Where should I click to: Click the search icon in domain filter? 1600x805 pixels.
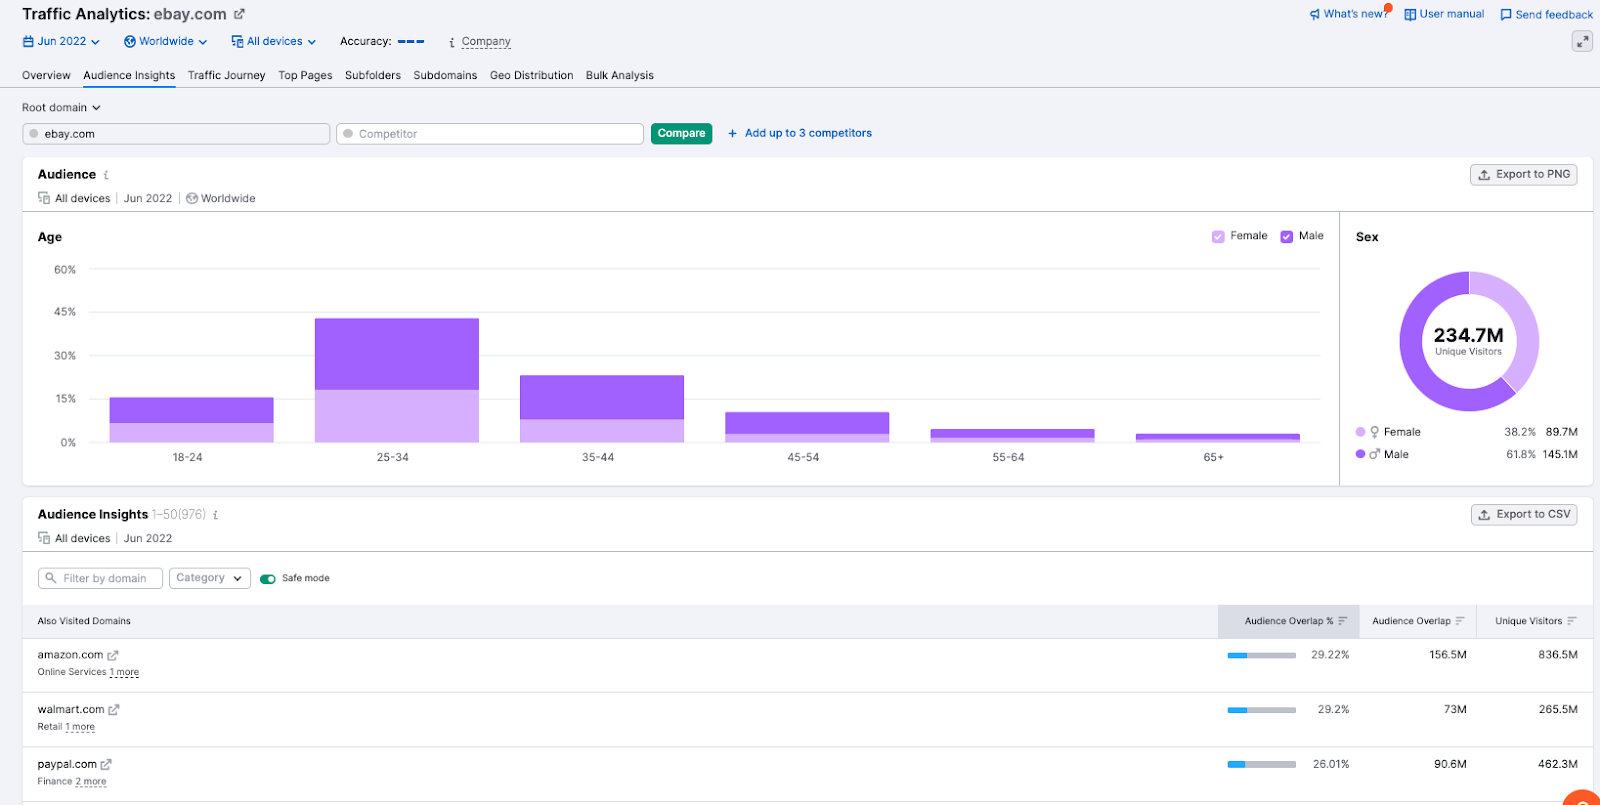coord(51,578)
